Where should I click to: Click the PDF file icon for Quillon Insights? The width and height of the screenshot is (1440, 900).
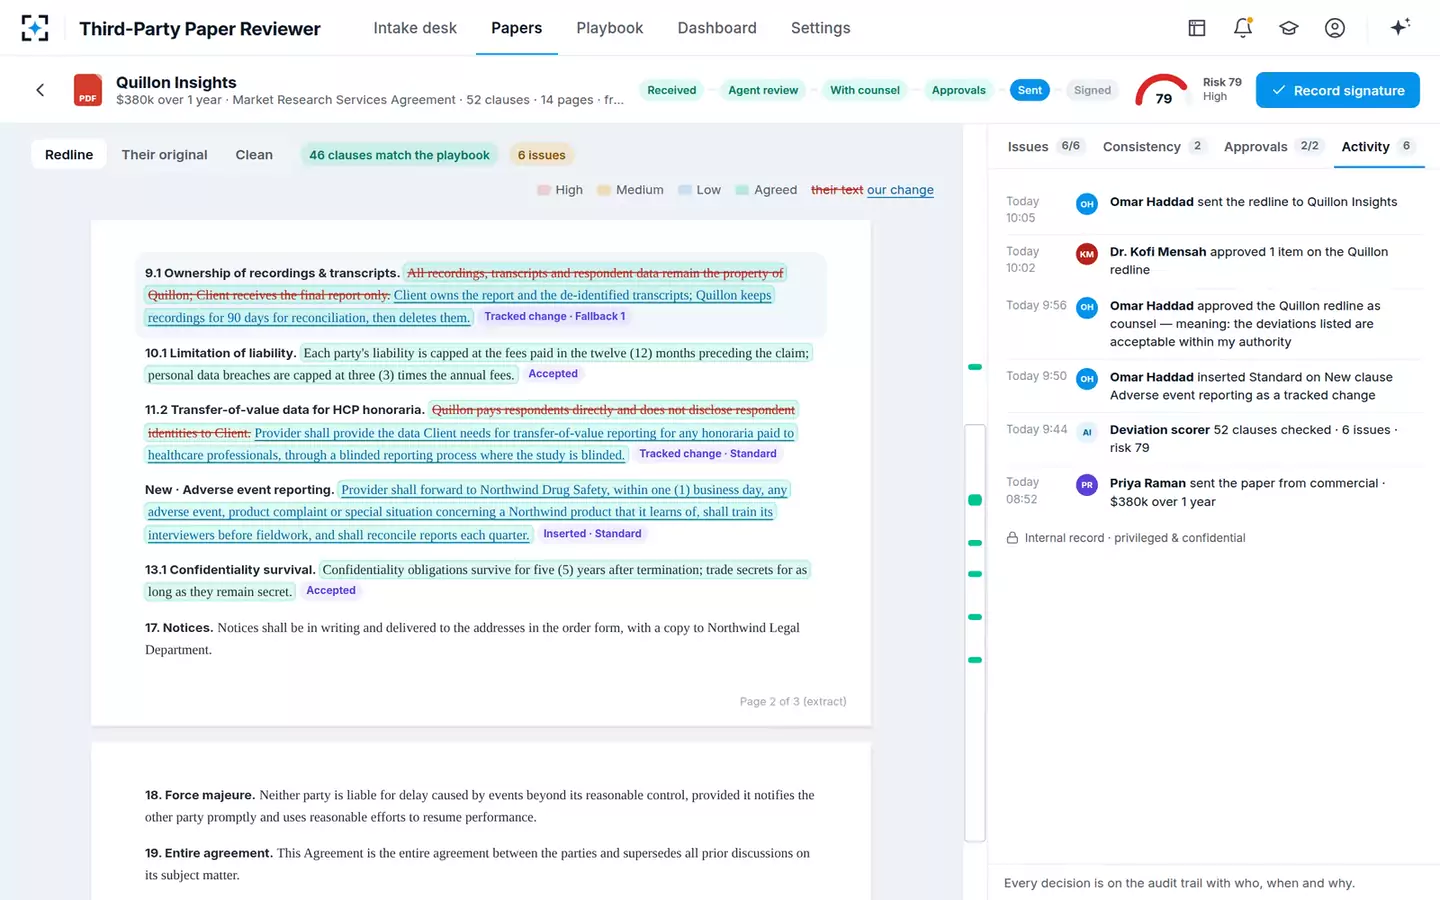[88, 90]
